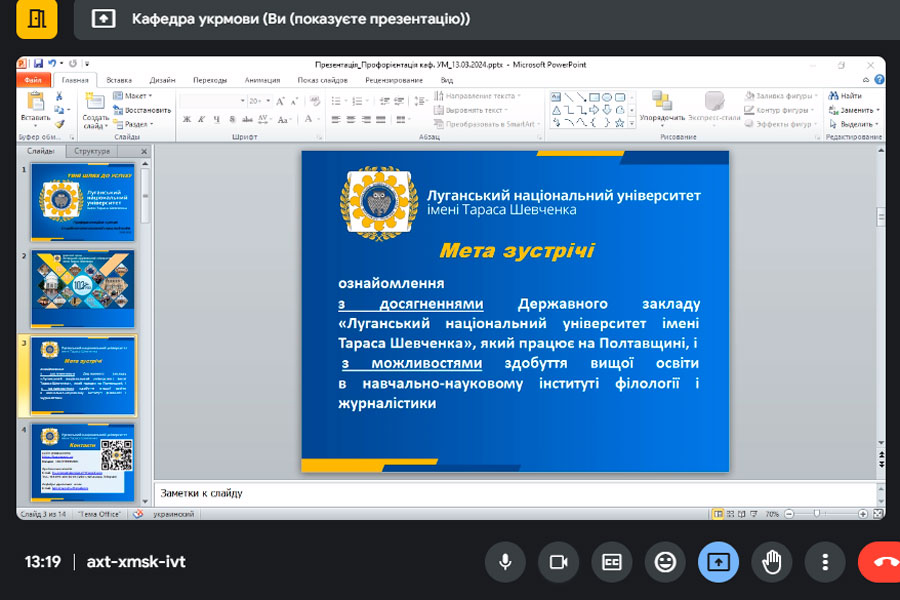Mute the microphone in the meeting

click(505, 562)
